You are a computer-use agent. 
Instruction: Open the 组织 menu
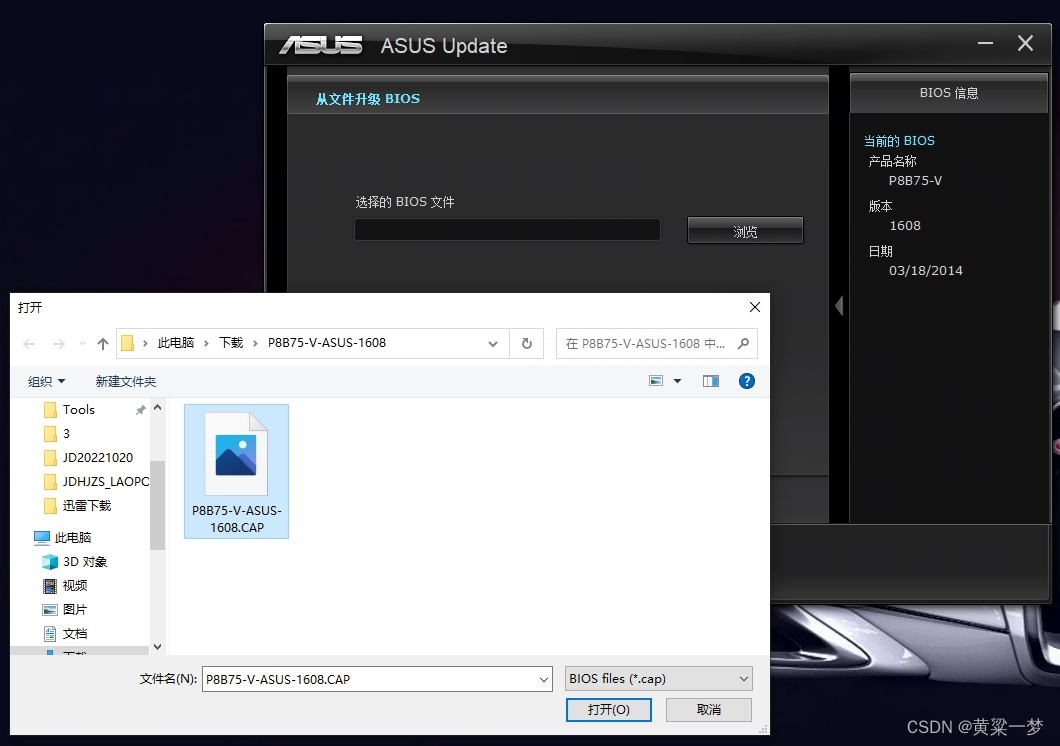46,382
